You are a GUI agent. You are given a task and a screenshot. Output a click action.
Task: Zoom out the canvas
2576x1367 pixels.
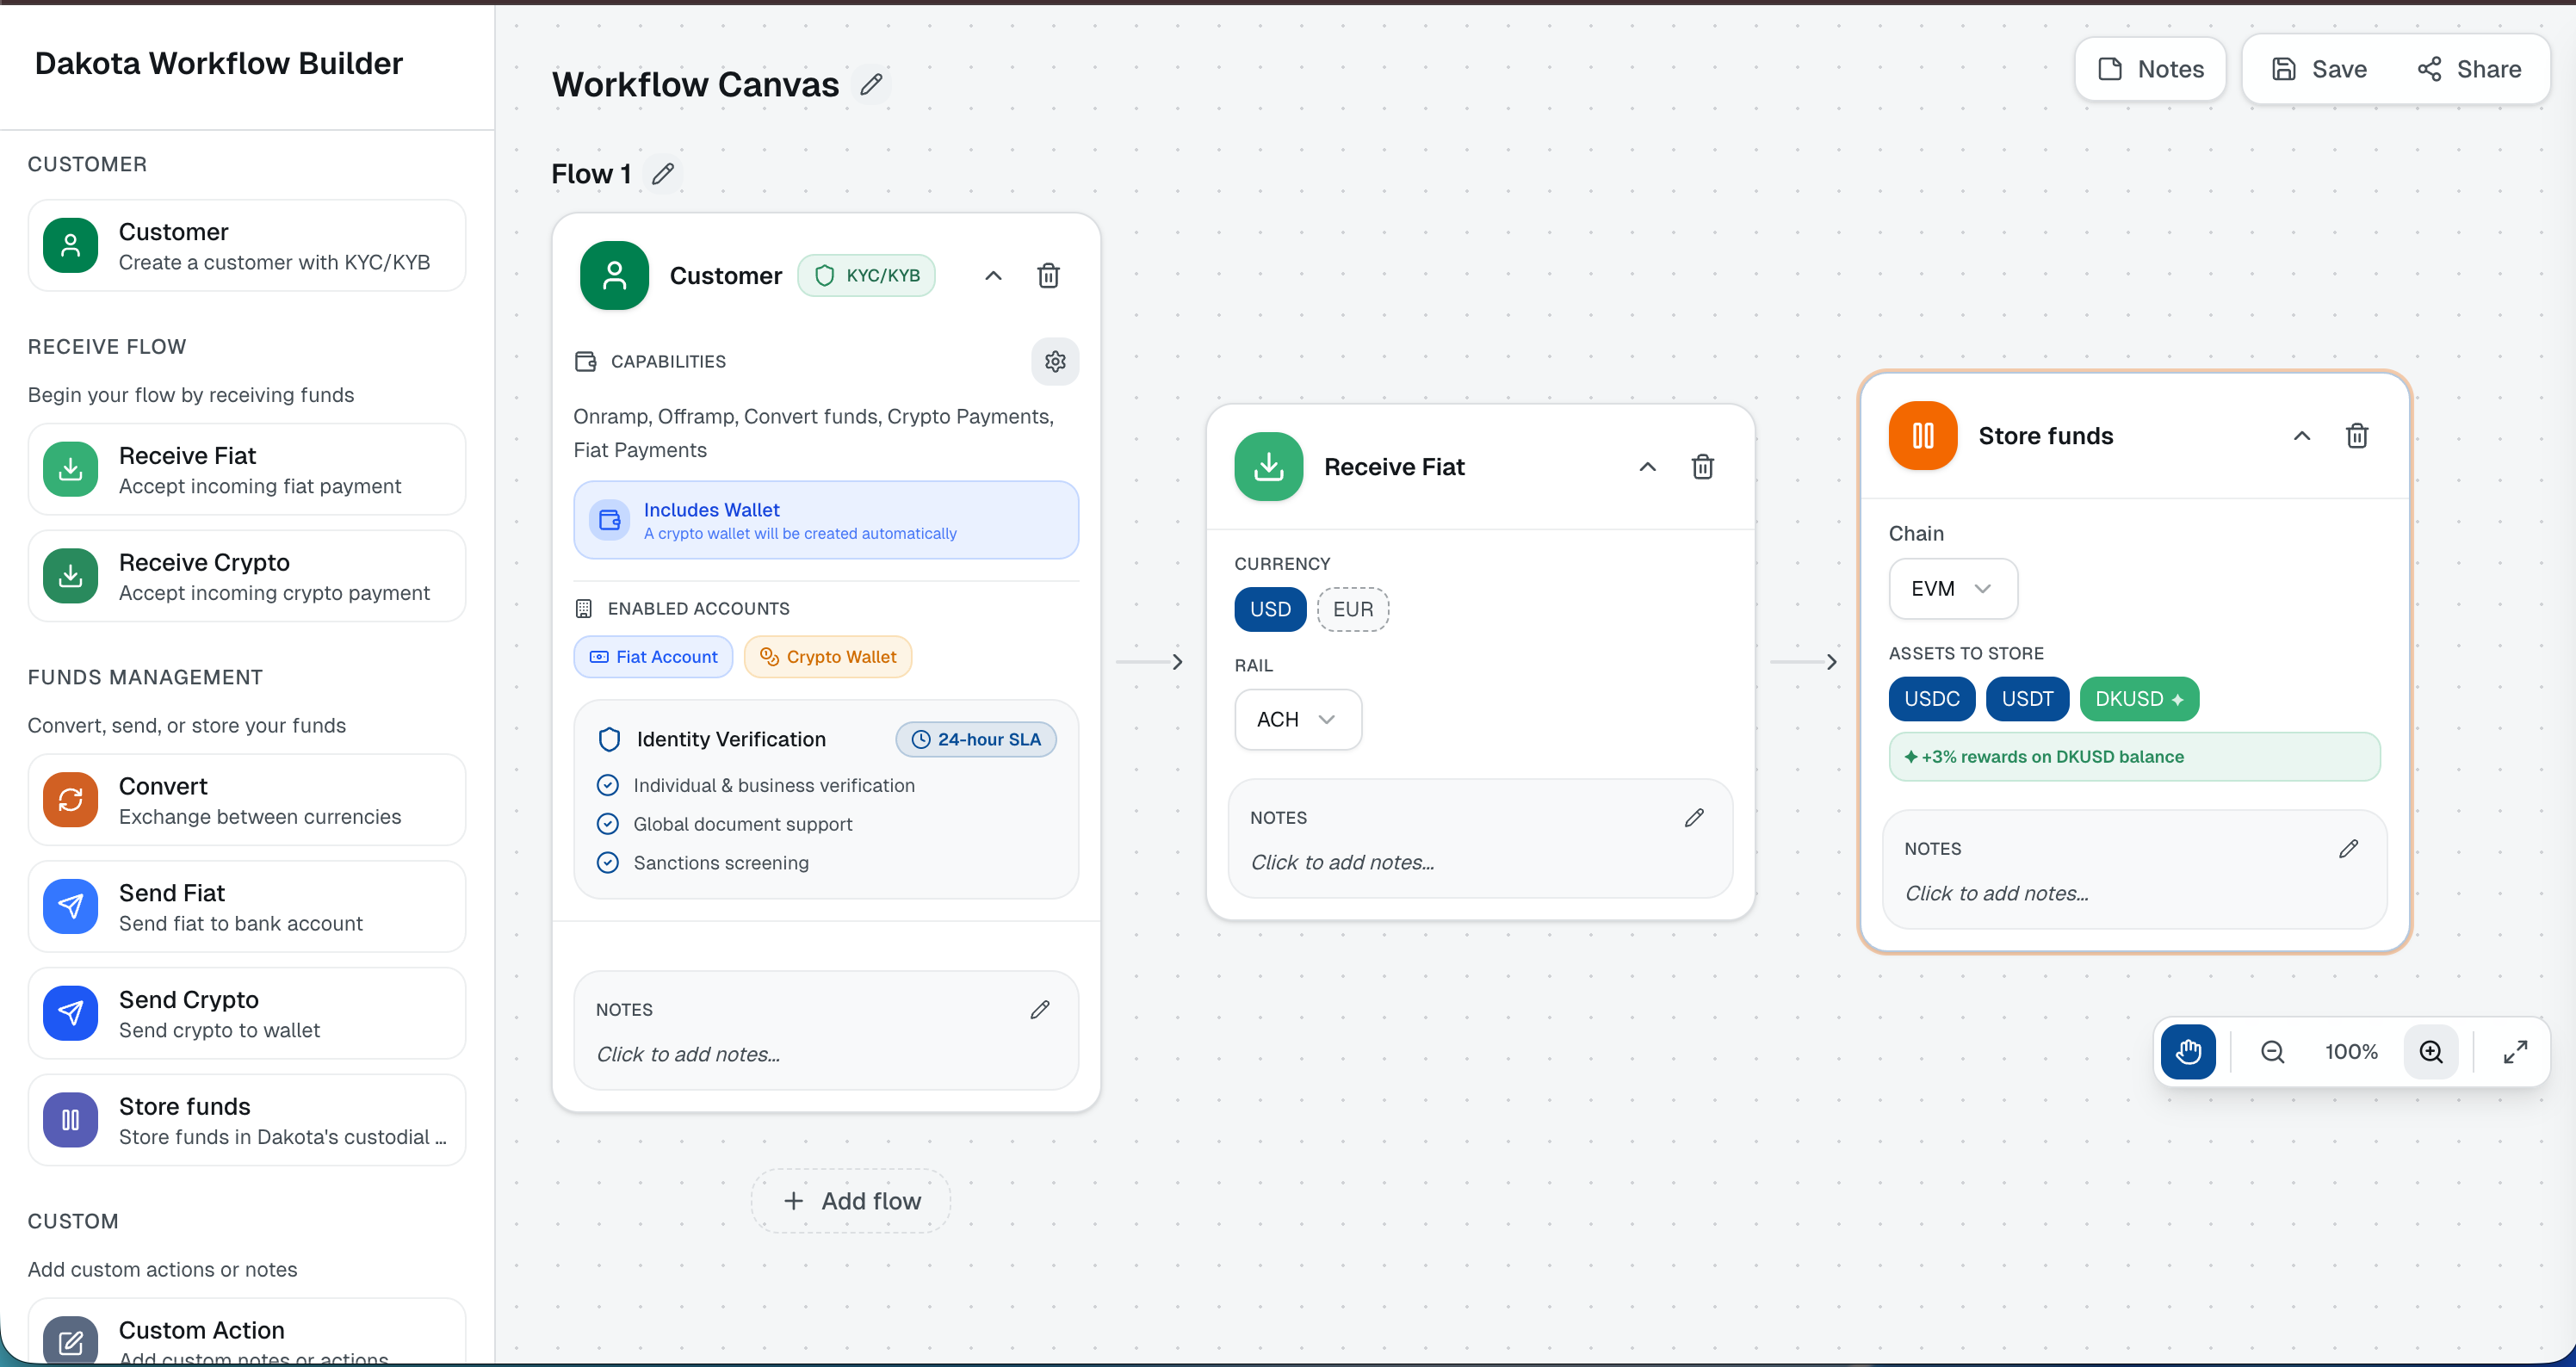(x=2272, y=1051)
